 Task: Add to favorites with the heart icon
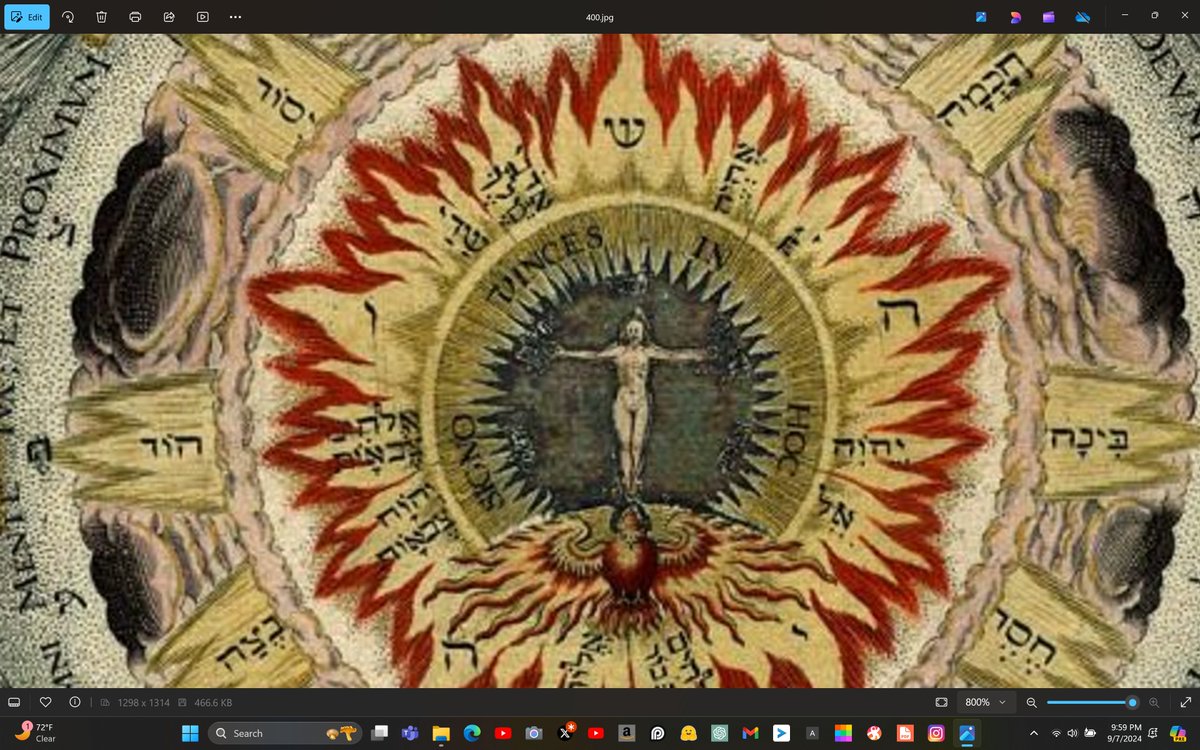[x=46, y=702]
